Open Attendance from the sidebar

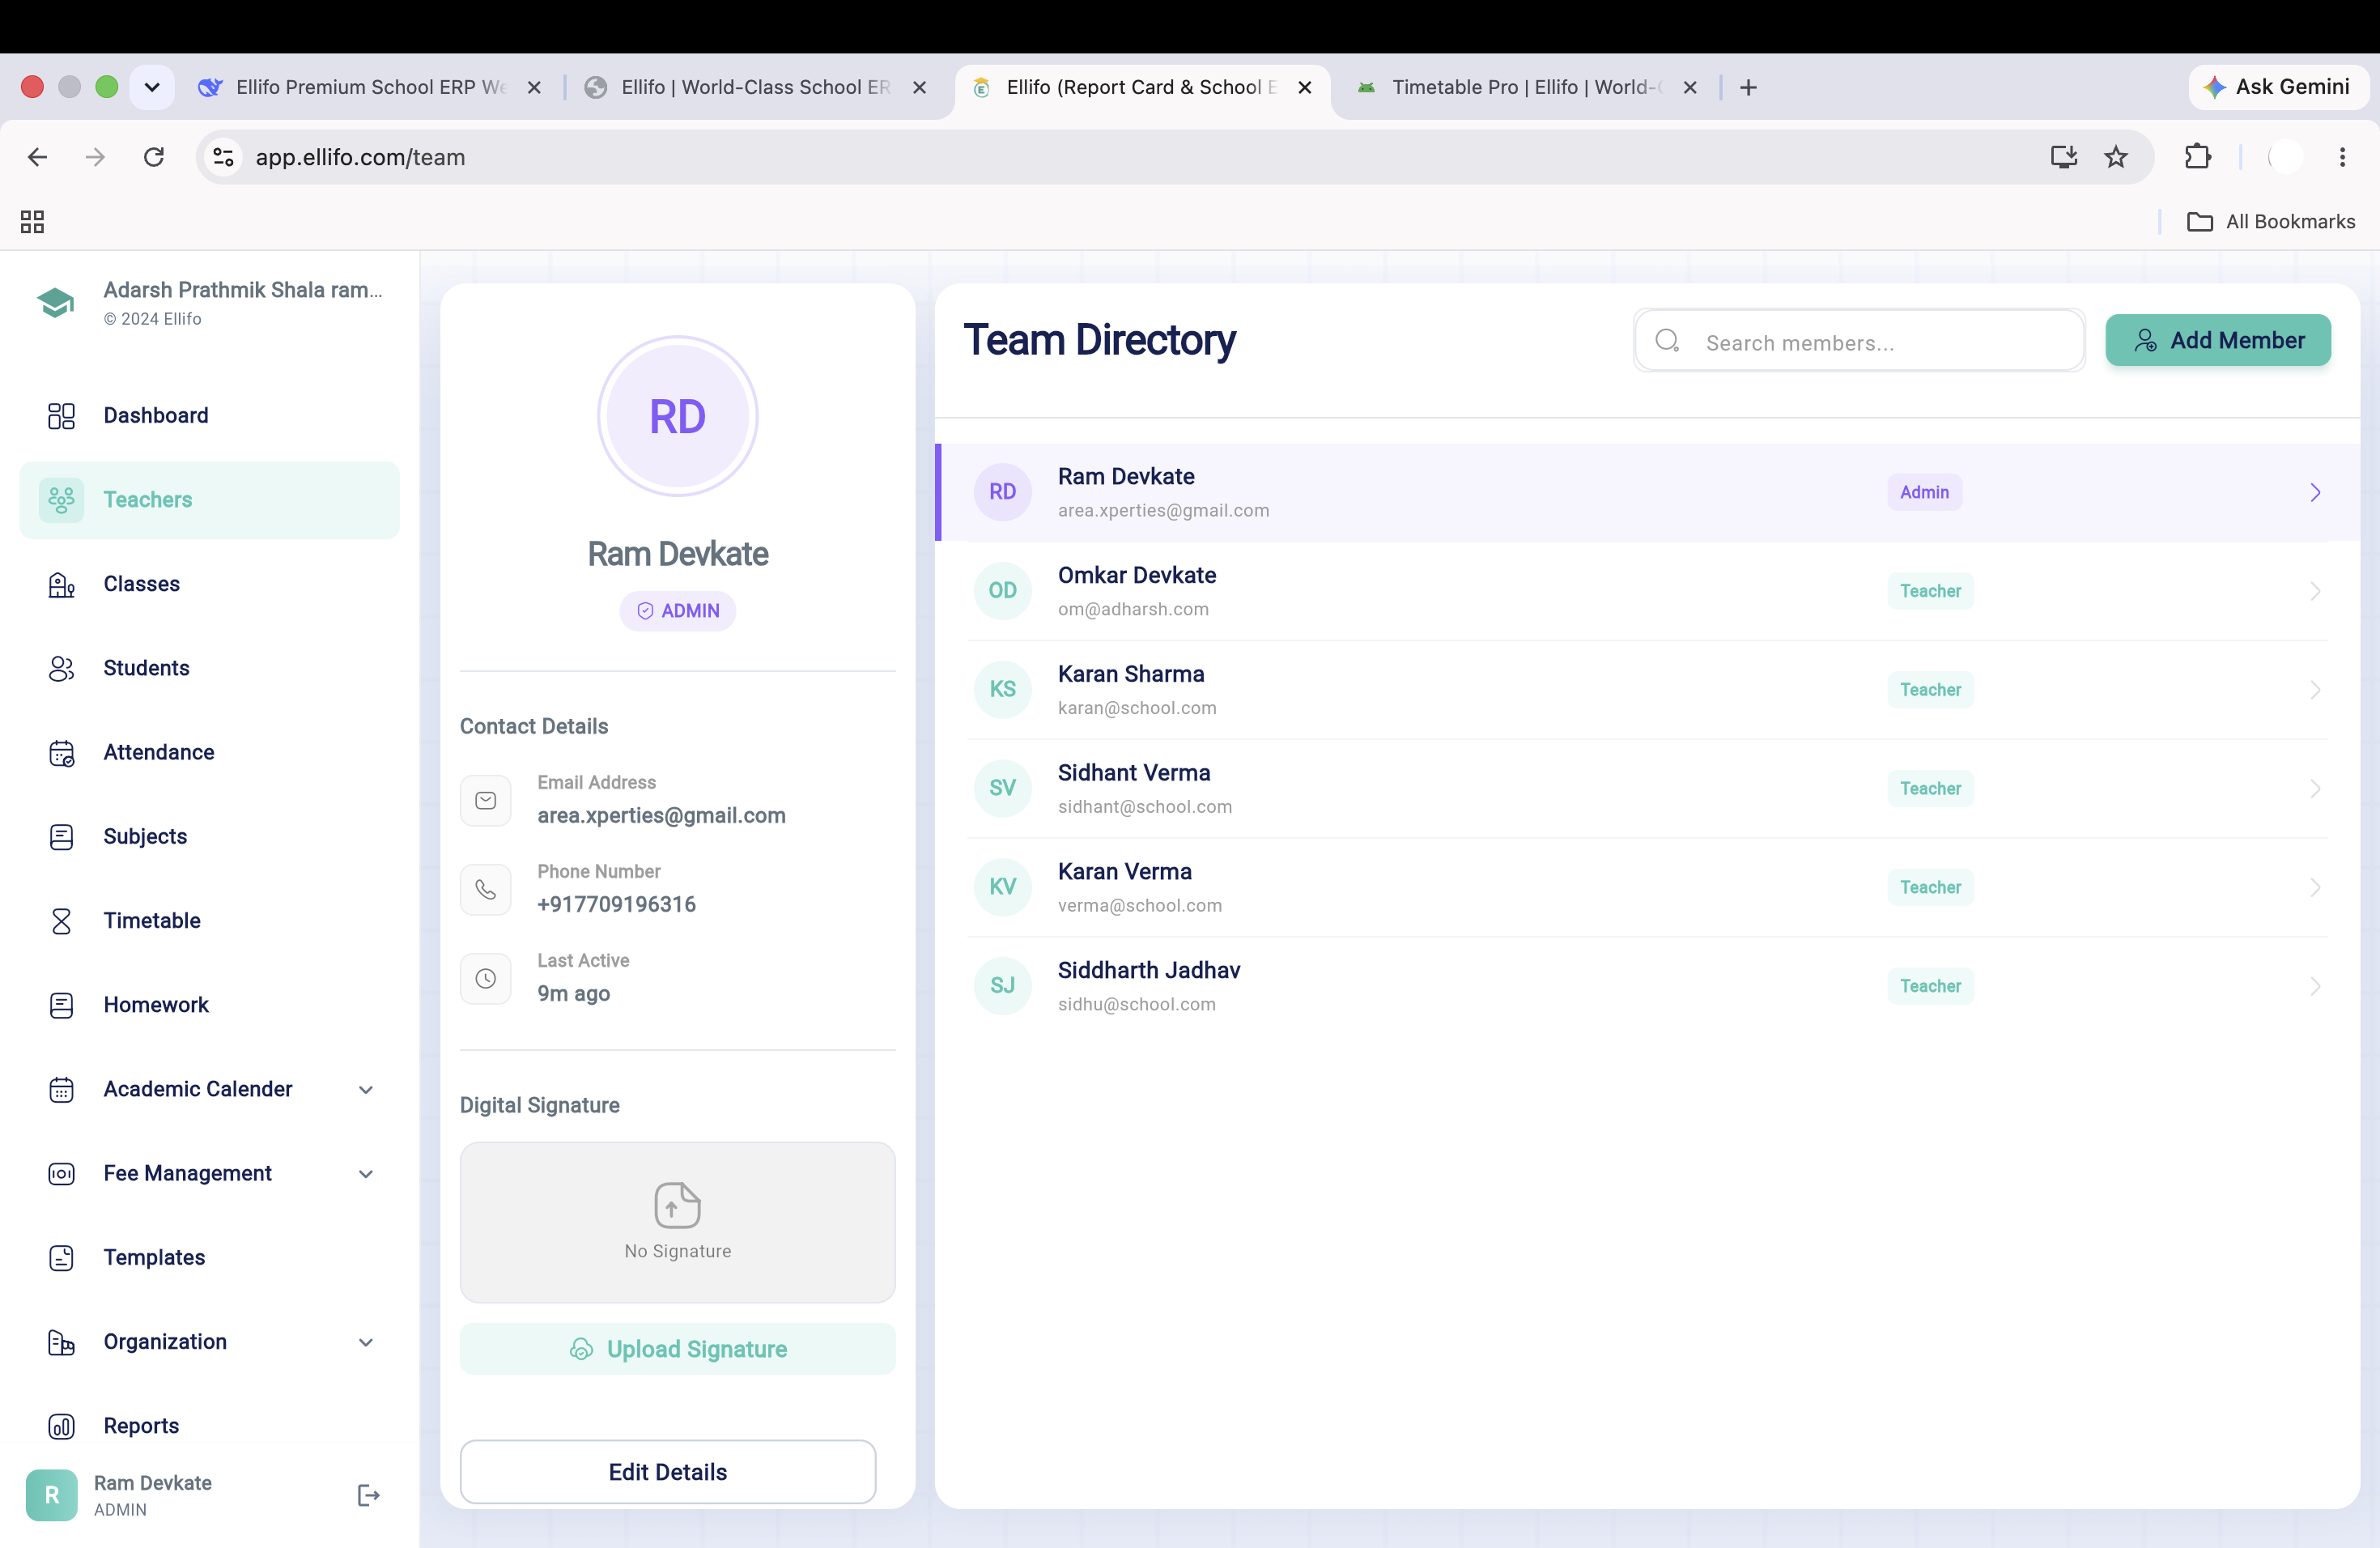coord(209,752)
